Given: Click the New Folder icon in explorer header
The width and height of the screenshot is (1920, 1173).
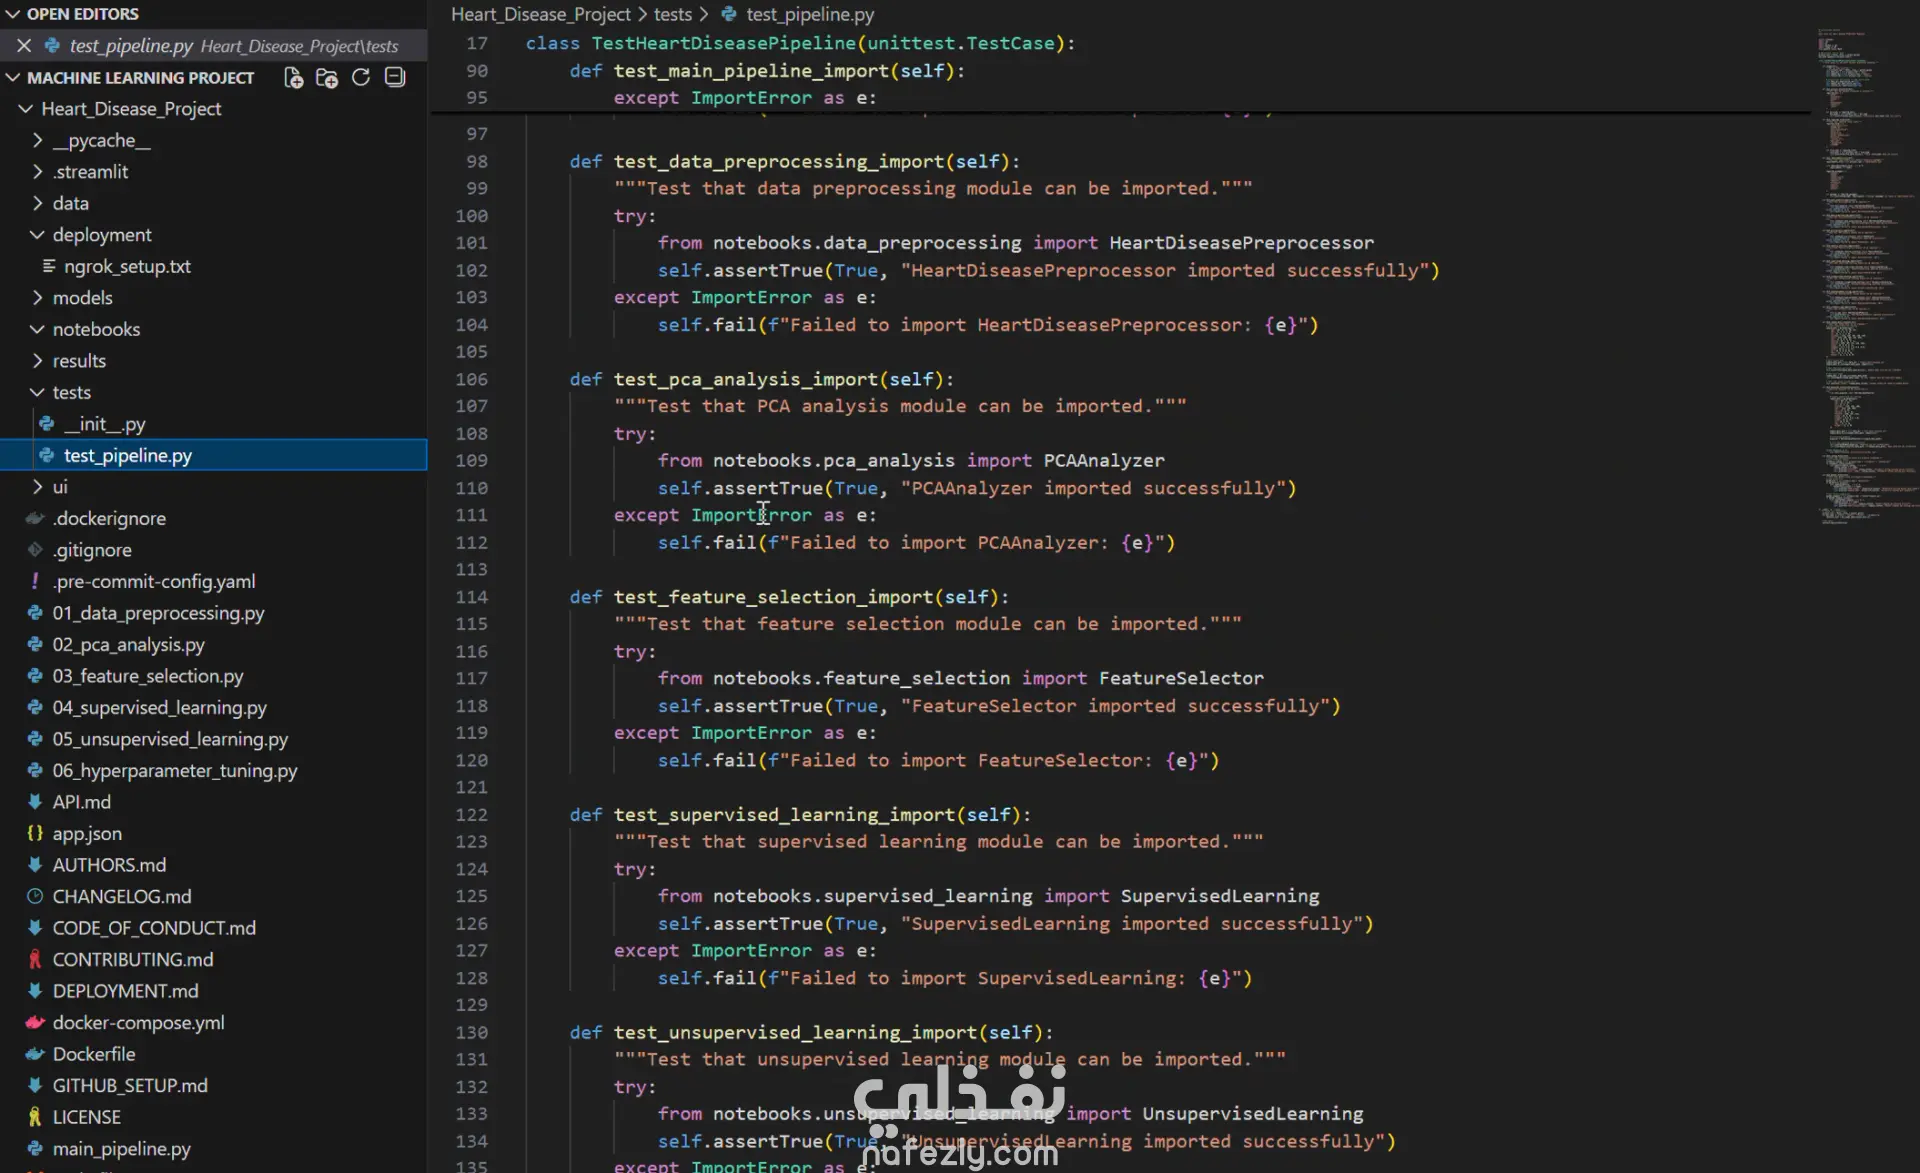Looking at the screenshot, I should click(327, 78).
